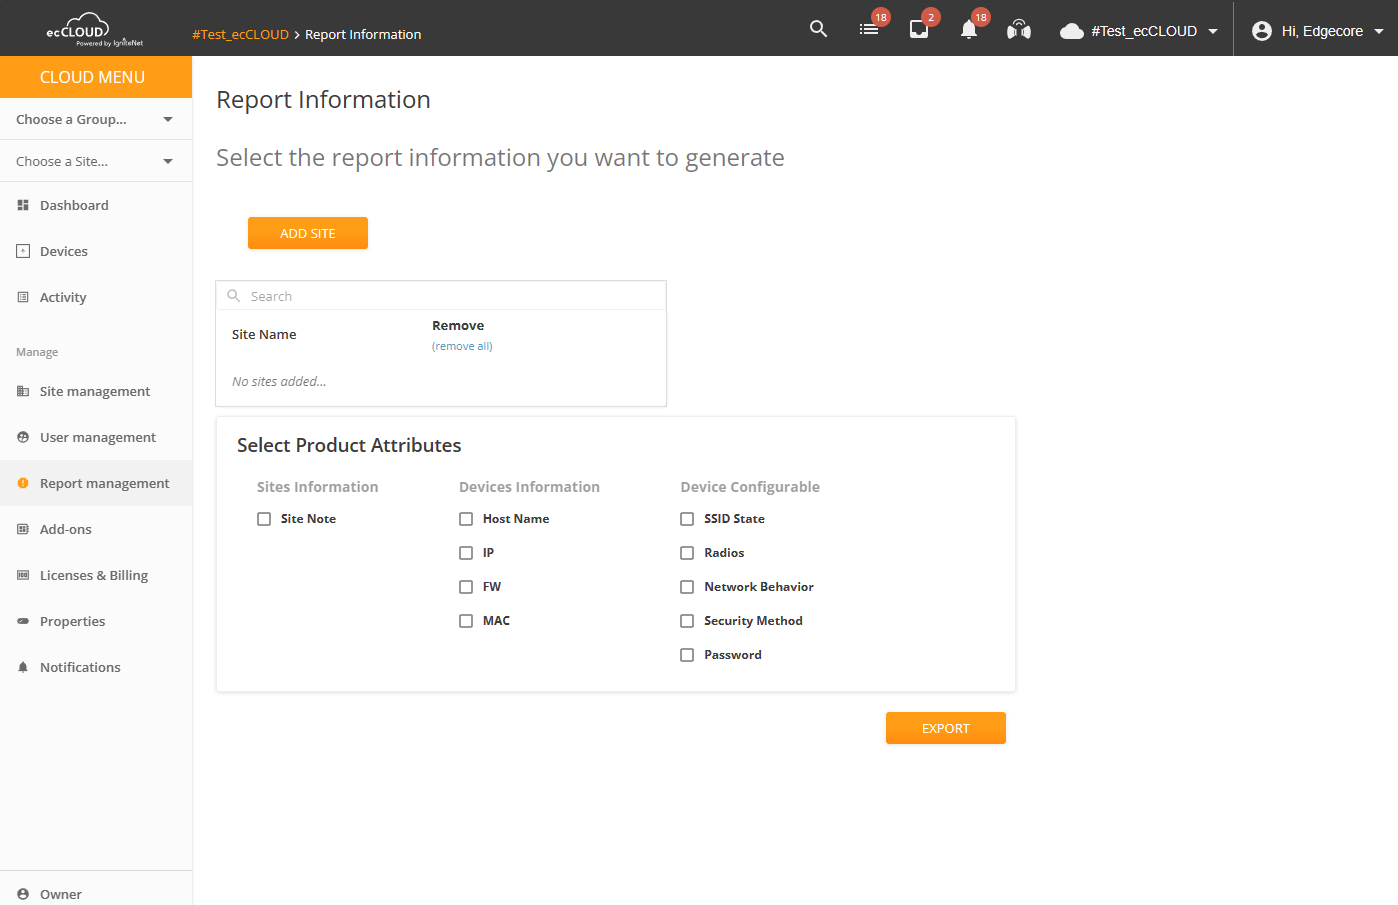The height and width of the screenshot is (905, 1398).
Task: Click the support headset icon
Action: tap(1018, 30)
